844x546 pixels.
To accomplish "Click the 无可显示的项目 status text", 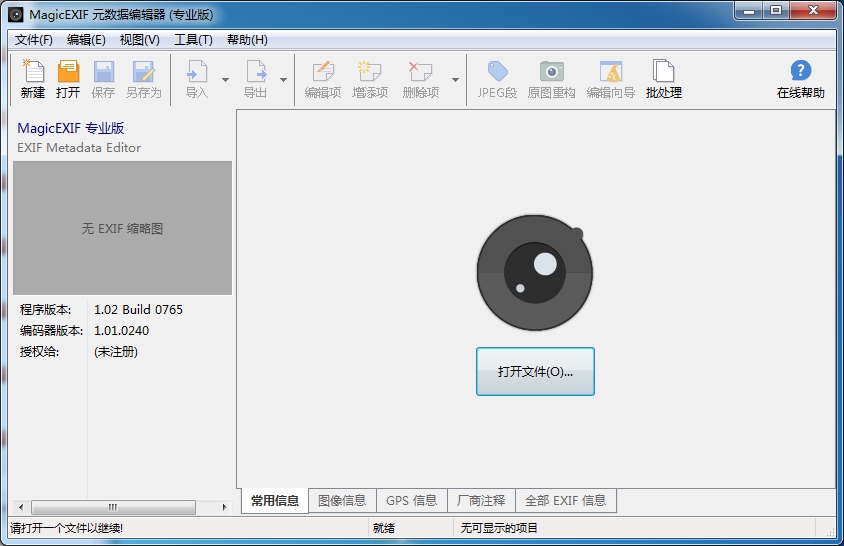I will tap(498, 528).
